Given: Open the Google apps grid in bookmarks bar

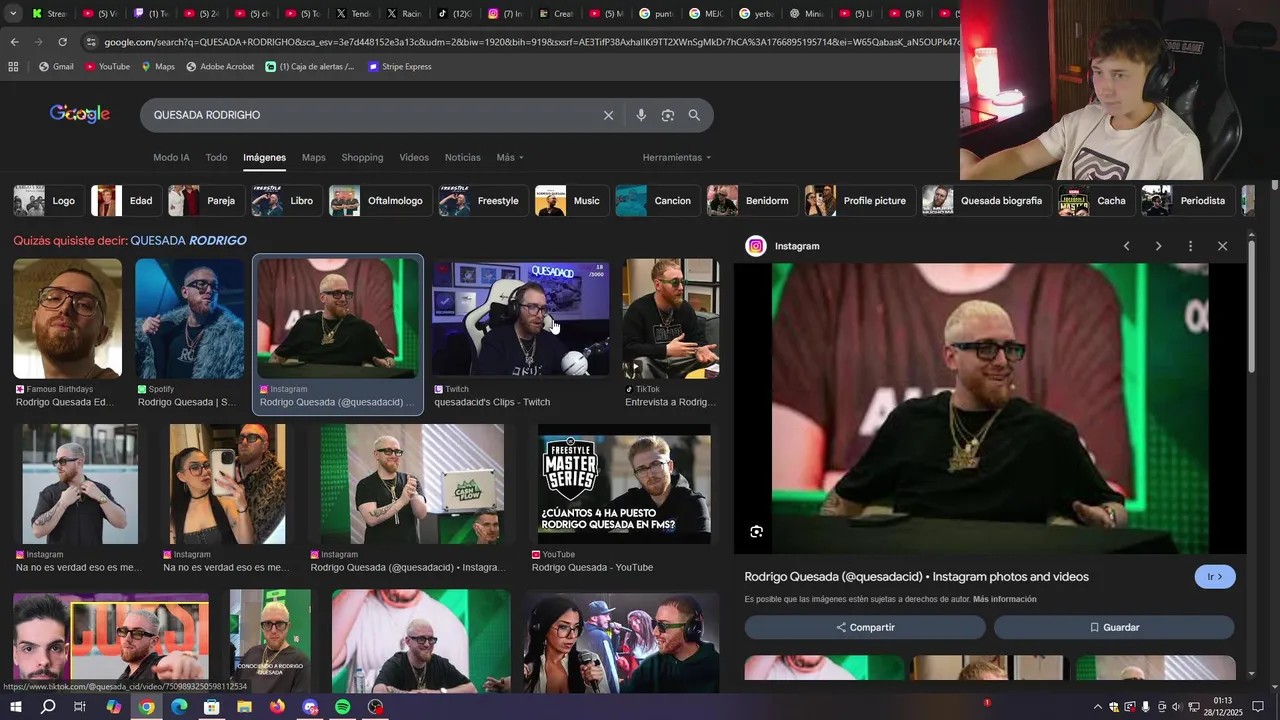Looking at the screenshot, I should (13, 67).
